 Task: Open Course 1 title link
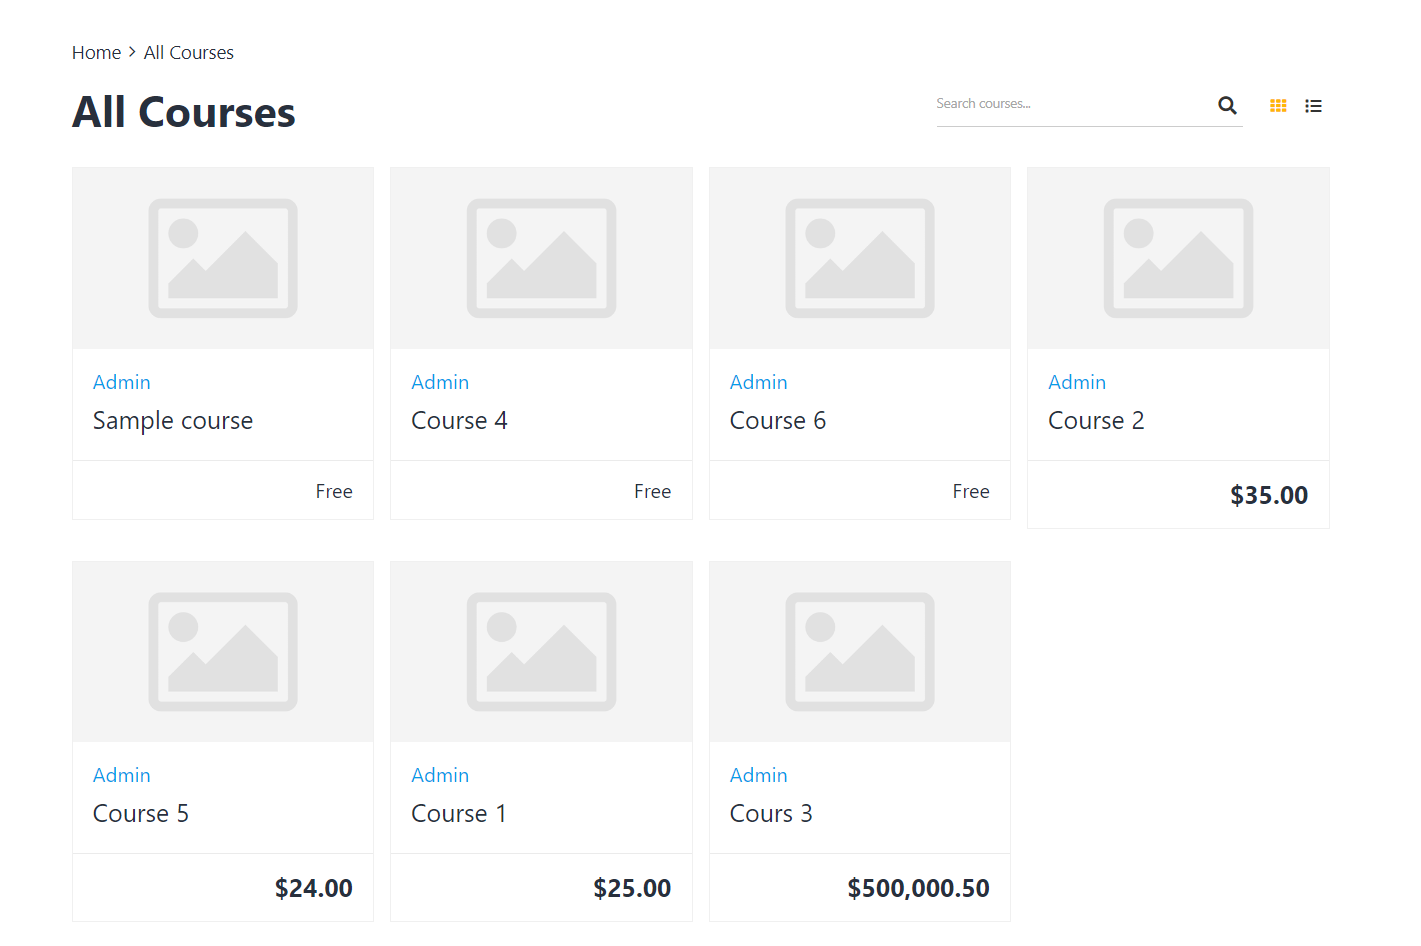click(458, 814)
